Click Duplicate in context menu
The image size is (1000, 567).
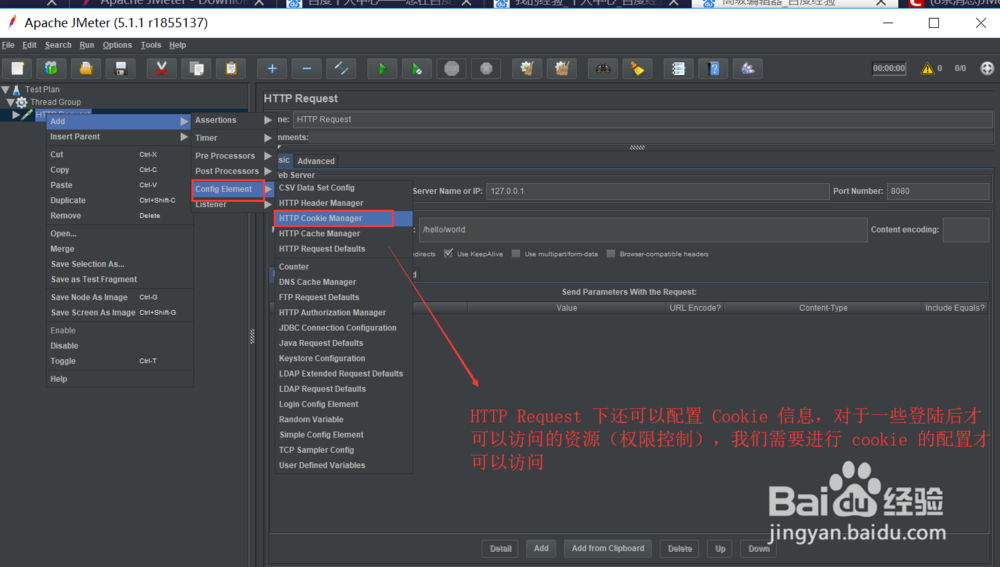(x=119, y=200)
